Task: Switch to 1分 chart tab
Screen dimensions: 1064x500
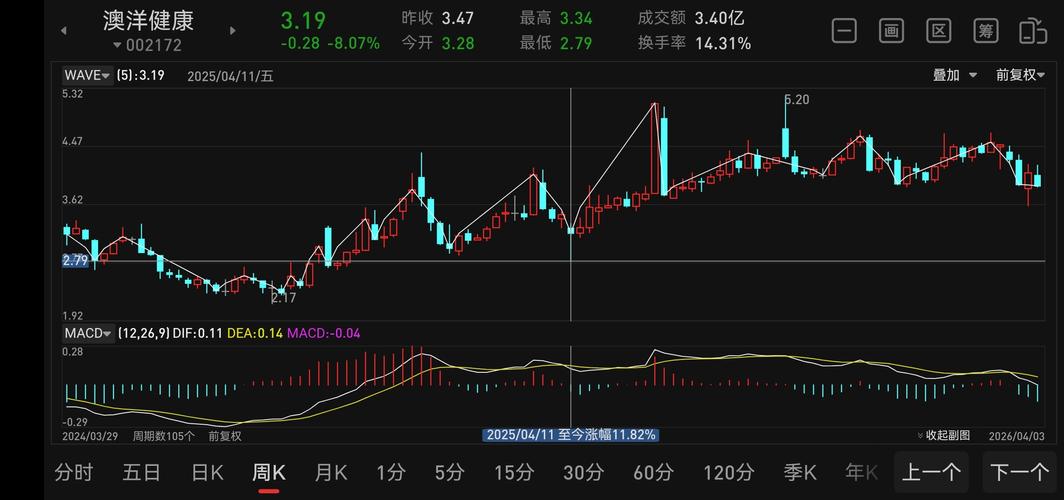Action: [391, 472]
